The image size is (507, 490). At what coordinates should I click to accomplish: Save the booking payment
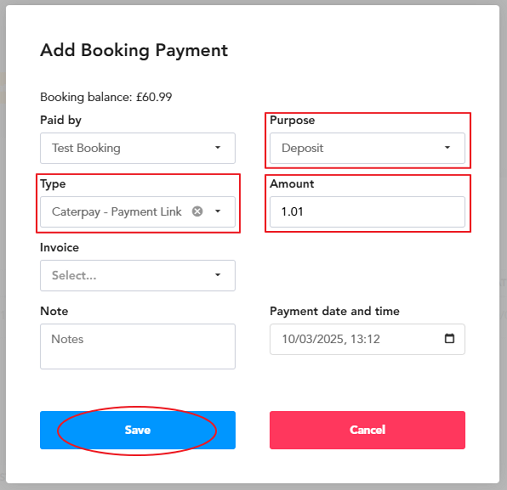[138, 430]
